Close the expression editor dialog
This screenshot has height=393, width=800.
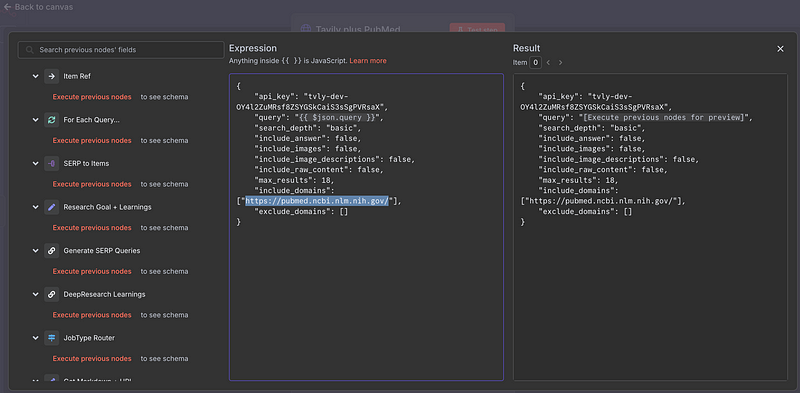click(x=780, y=49)
